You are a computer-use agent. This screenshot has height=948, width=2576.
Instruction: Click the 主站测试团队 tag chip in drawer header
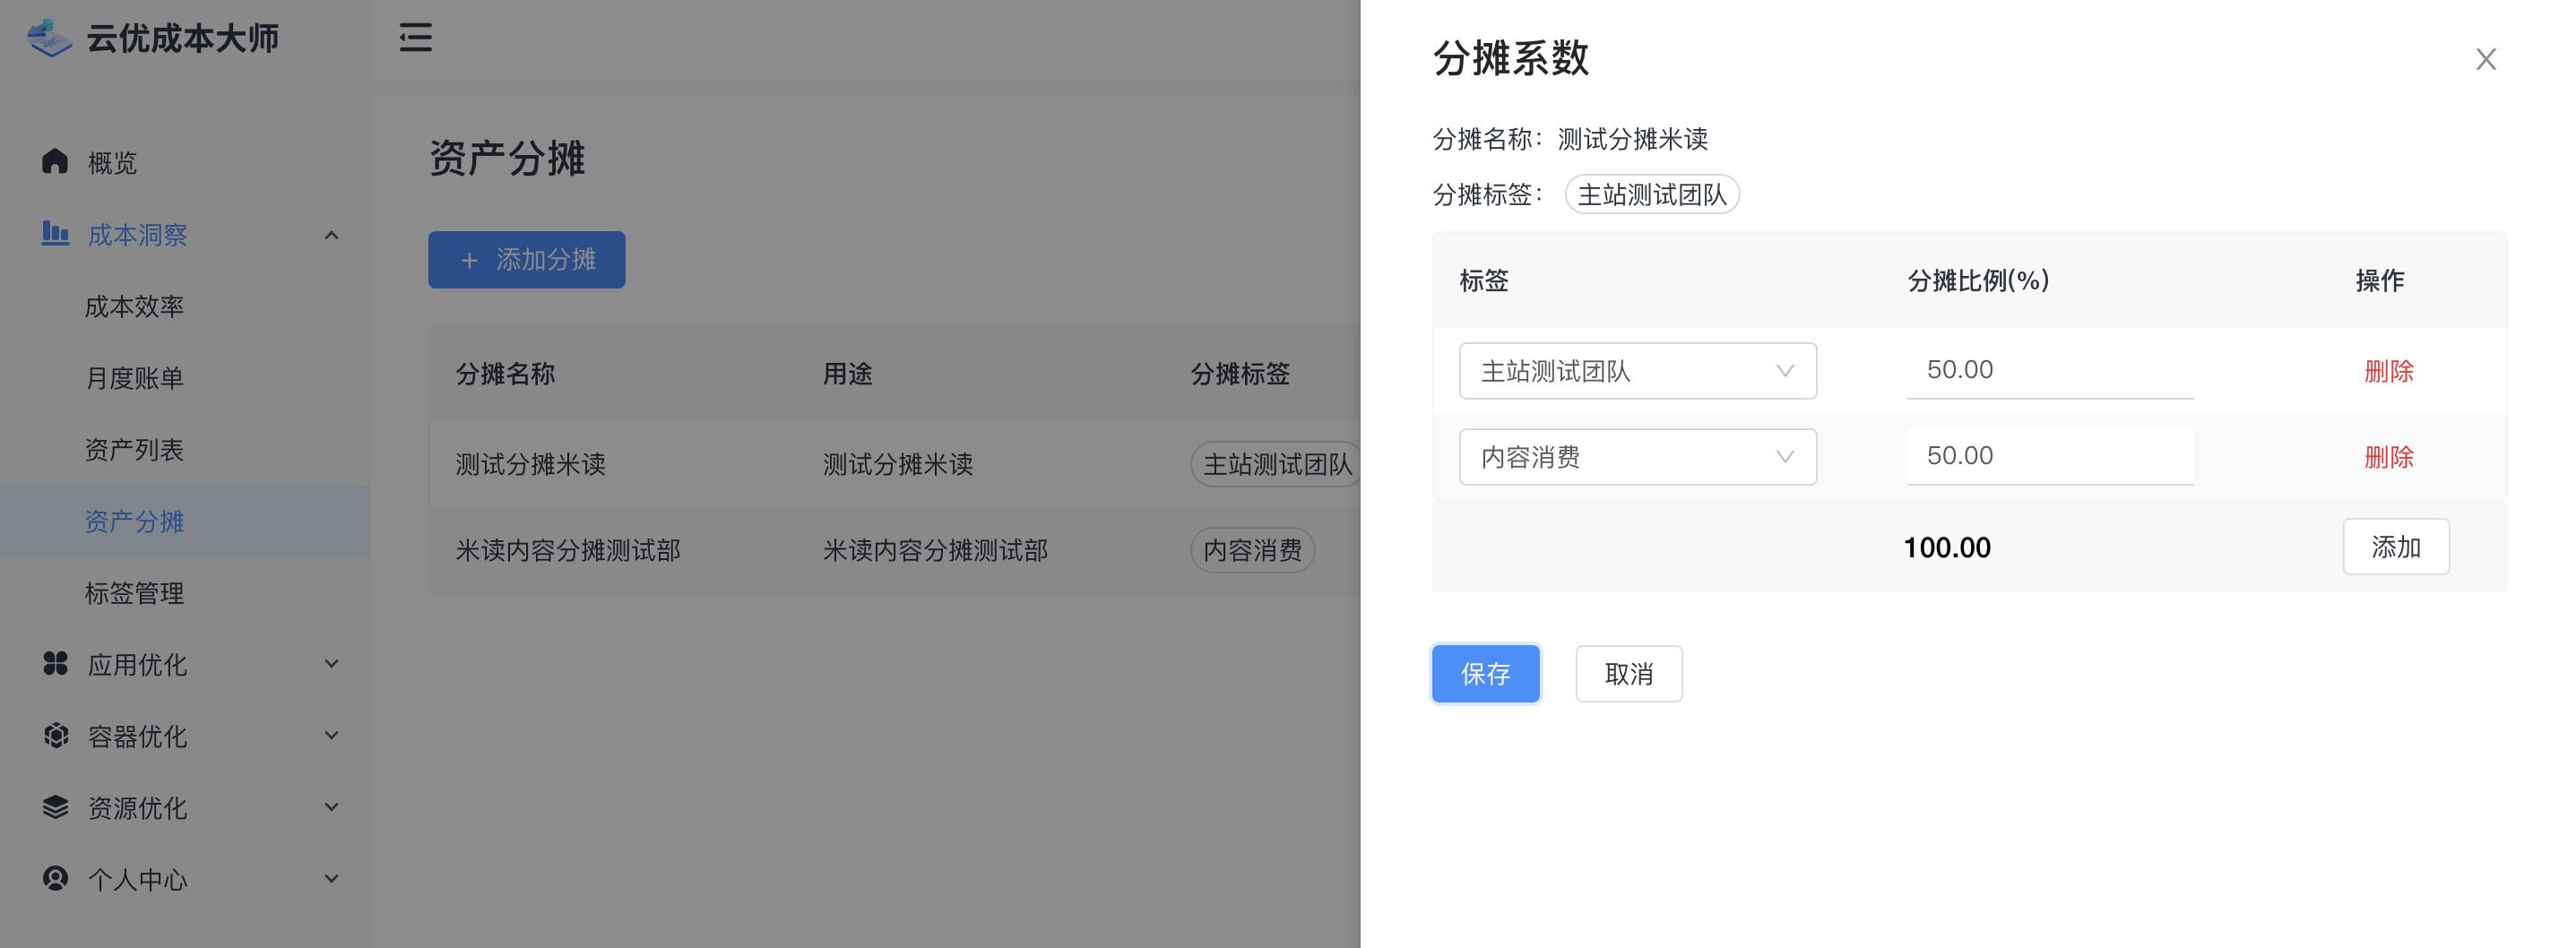click(x=1652, y=194)
